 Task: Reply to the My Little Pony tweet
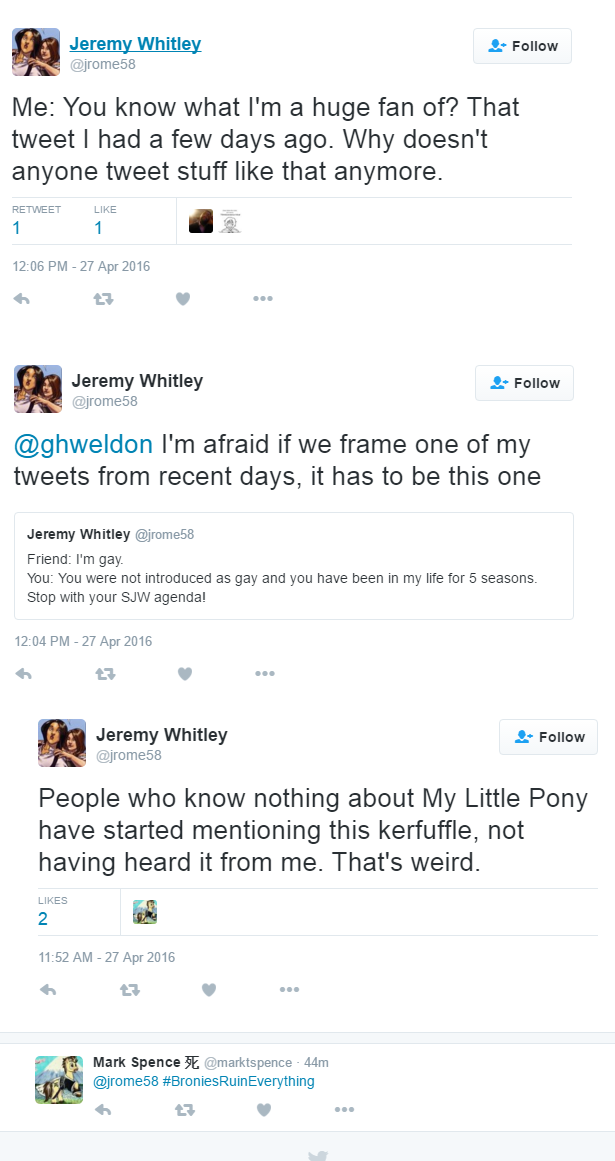47,990
